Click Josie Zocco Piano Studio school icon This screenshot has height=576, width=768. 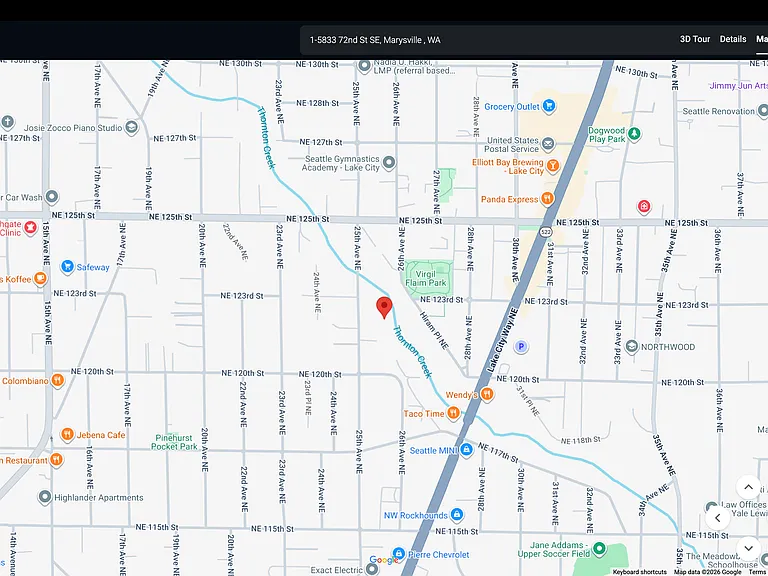pyautogui.click(x=131, y=128)
